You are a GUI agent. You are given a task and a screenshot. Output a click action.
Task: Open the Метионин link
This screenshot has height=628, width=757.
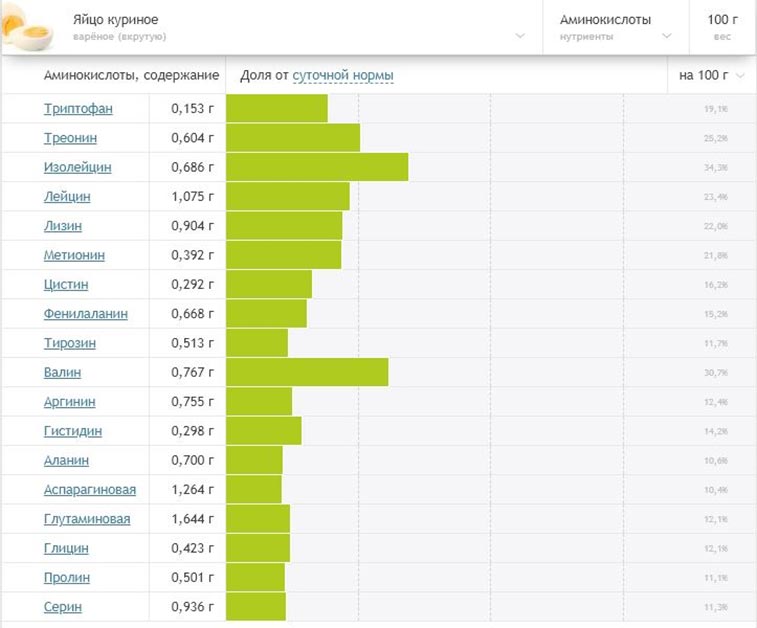(74, 255)
